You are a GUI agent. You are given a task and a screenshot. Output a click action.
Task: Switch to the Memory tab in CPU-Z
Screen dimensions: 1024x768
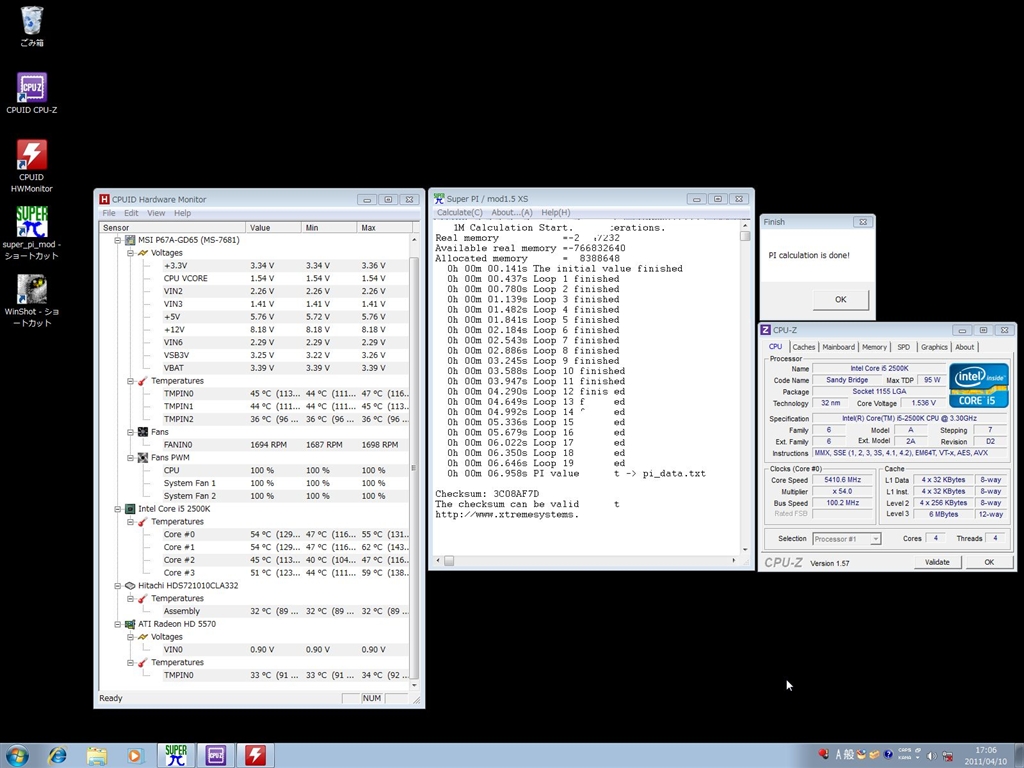coord(874,347)
